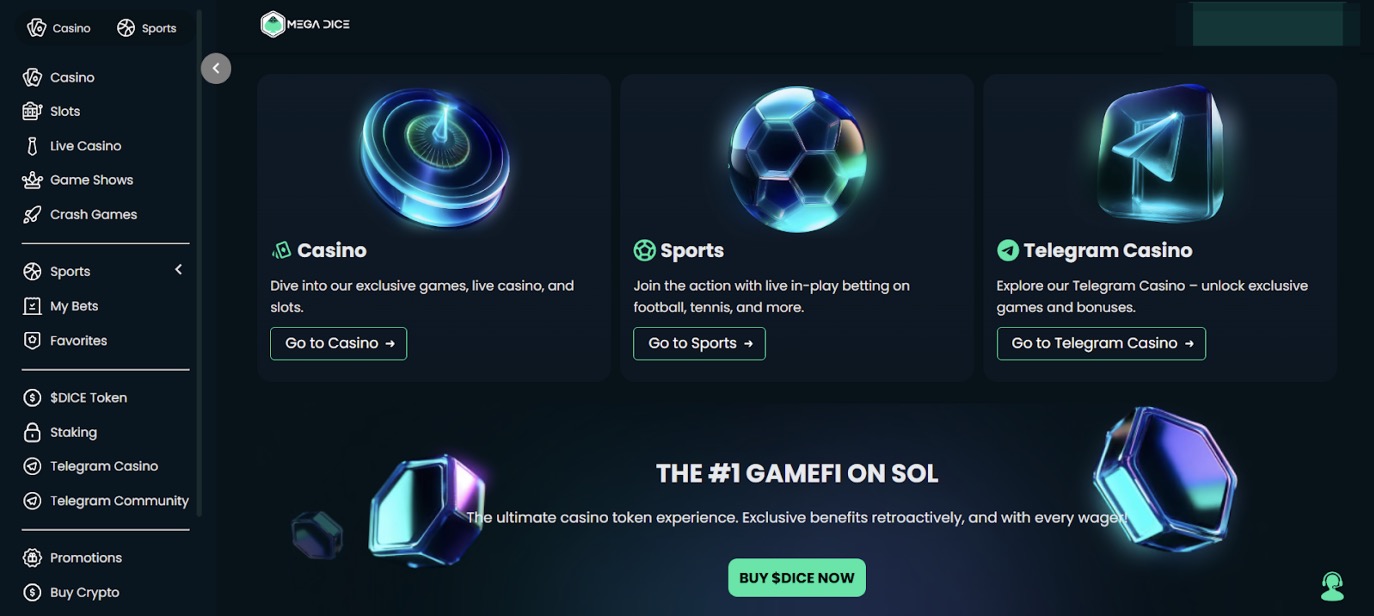Click the Promotions icon
This screenshot has height=616, width=1374.
coord(32,558)
